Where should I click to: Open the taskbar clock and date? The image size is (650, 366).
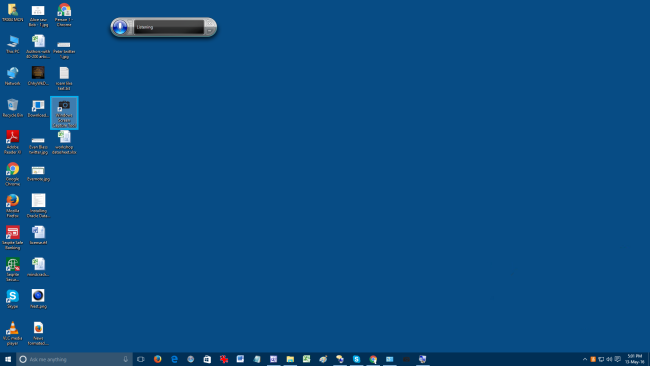point(635,359)
